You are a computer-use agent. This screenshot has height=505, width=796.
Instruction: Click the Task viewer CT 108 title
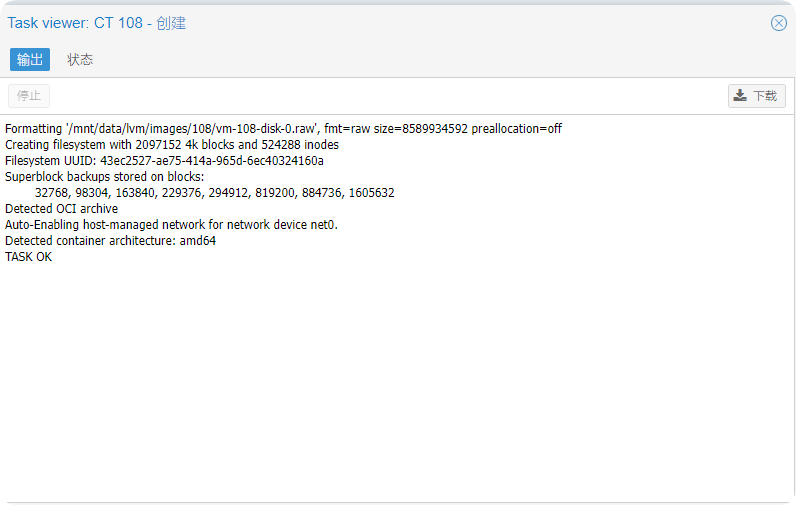click(97, 23)
